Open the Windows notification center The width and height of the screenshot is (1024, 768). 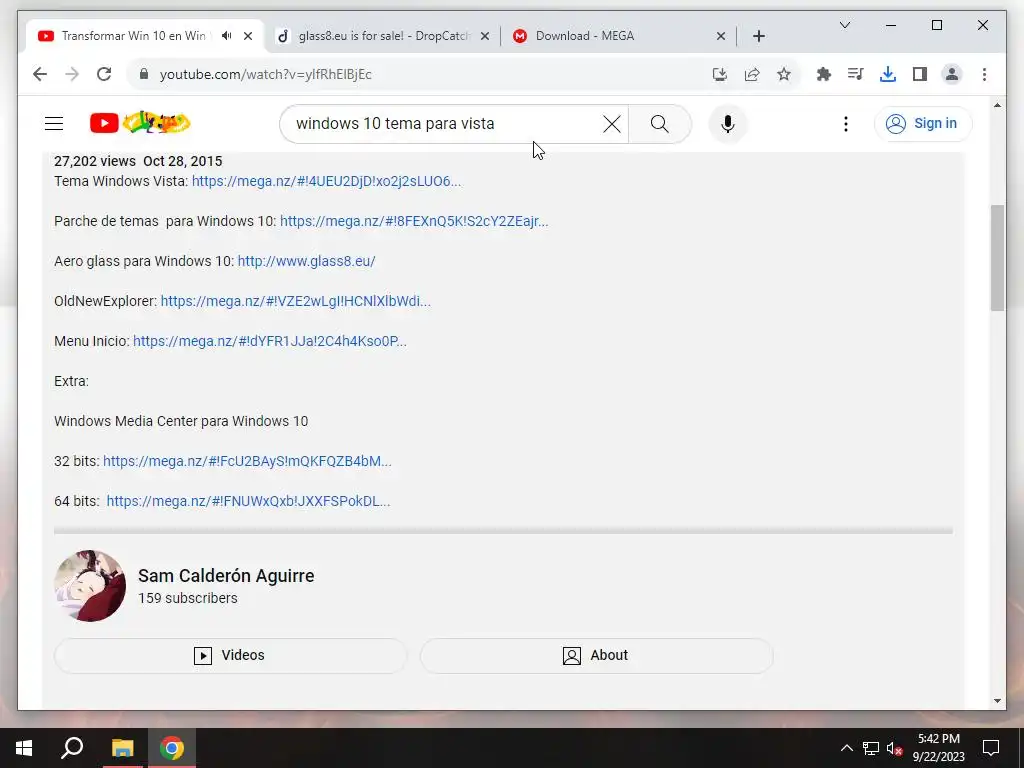click(x=991, y=748)
